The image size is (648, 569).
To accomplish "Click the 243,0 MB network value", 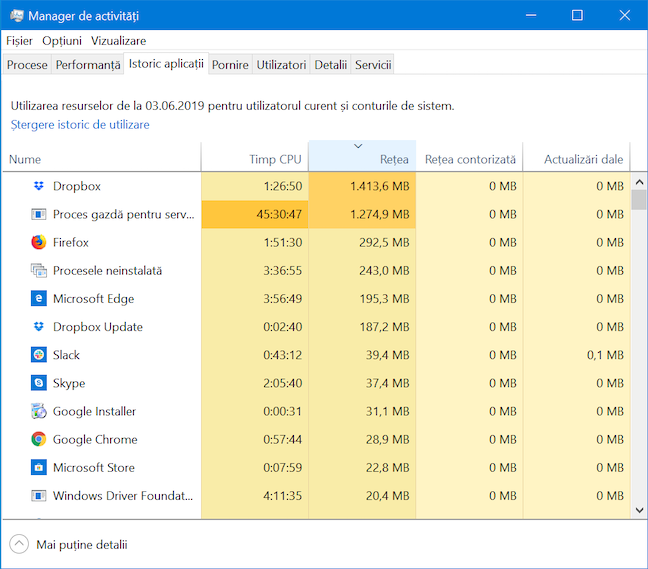I will click(384, 270).
